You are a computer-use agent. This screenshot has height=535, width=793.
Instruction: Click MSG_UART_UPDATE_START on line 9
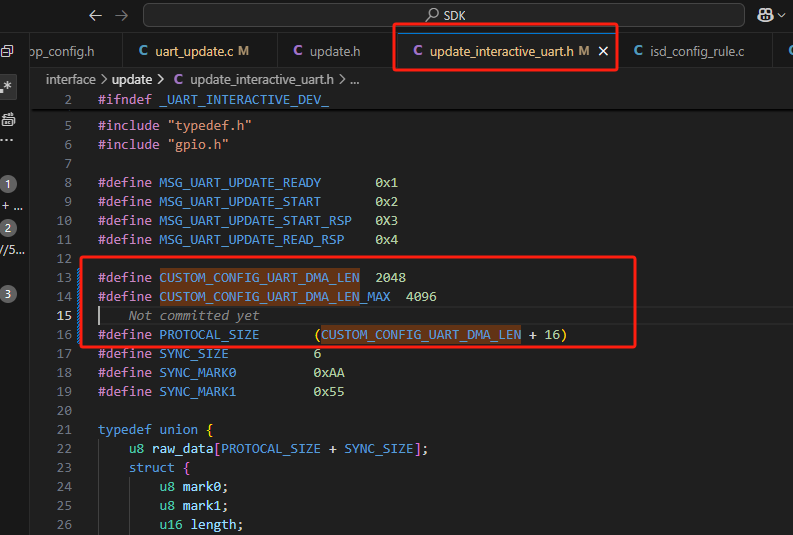pyautogui.click(x=240, y=202)
